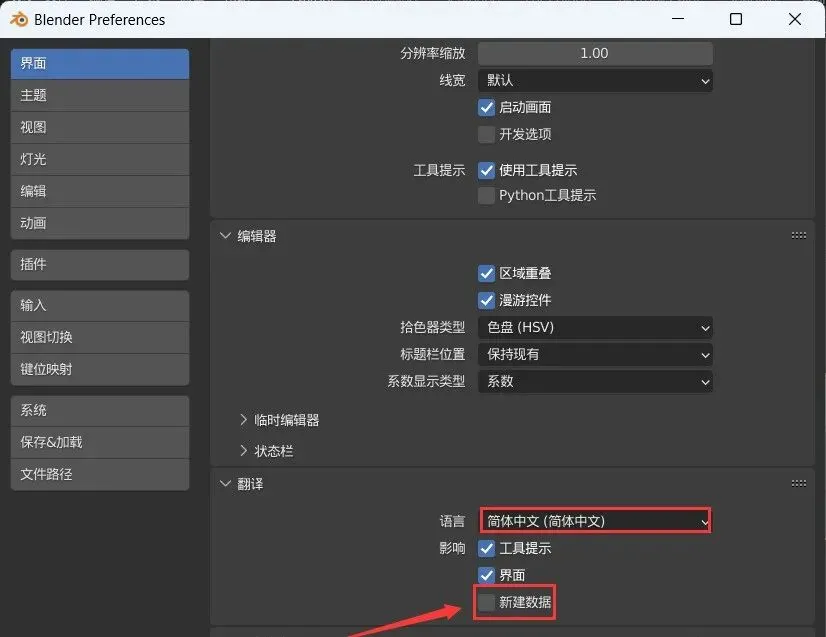Uncheck the 界面 translation checkbox
This screenshot has height=637, width=826.
[x=486, y=575]
